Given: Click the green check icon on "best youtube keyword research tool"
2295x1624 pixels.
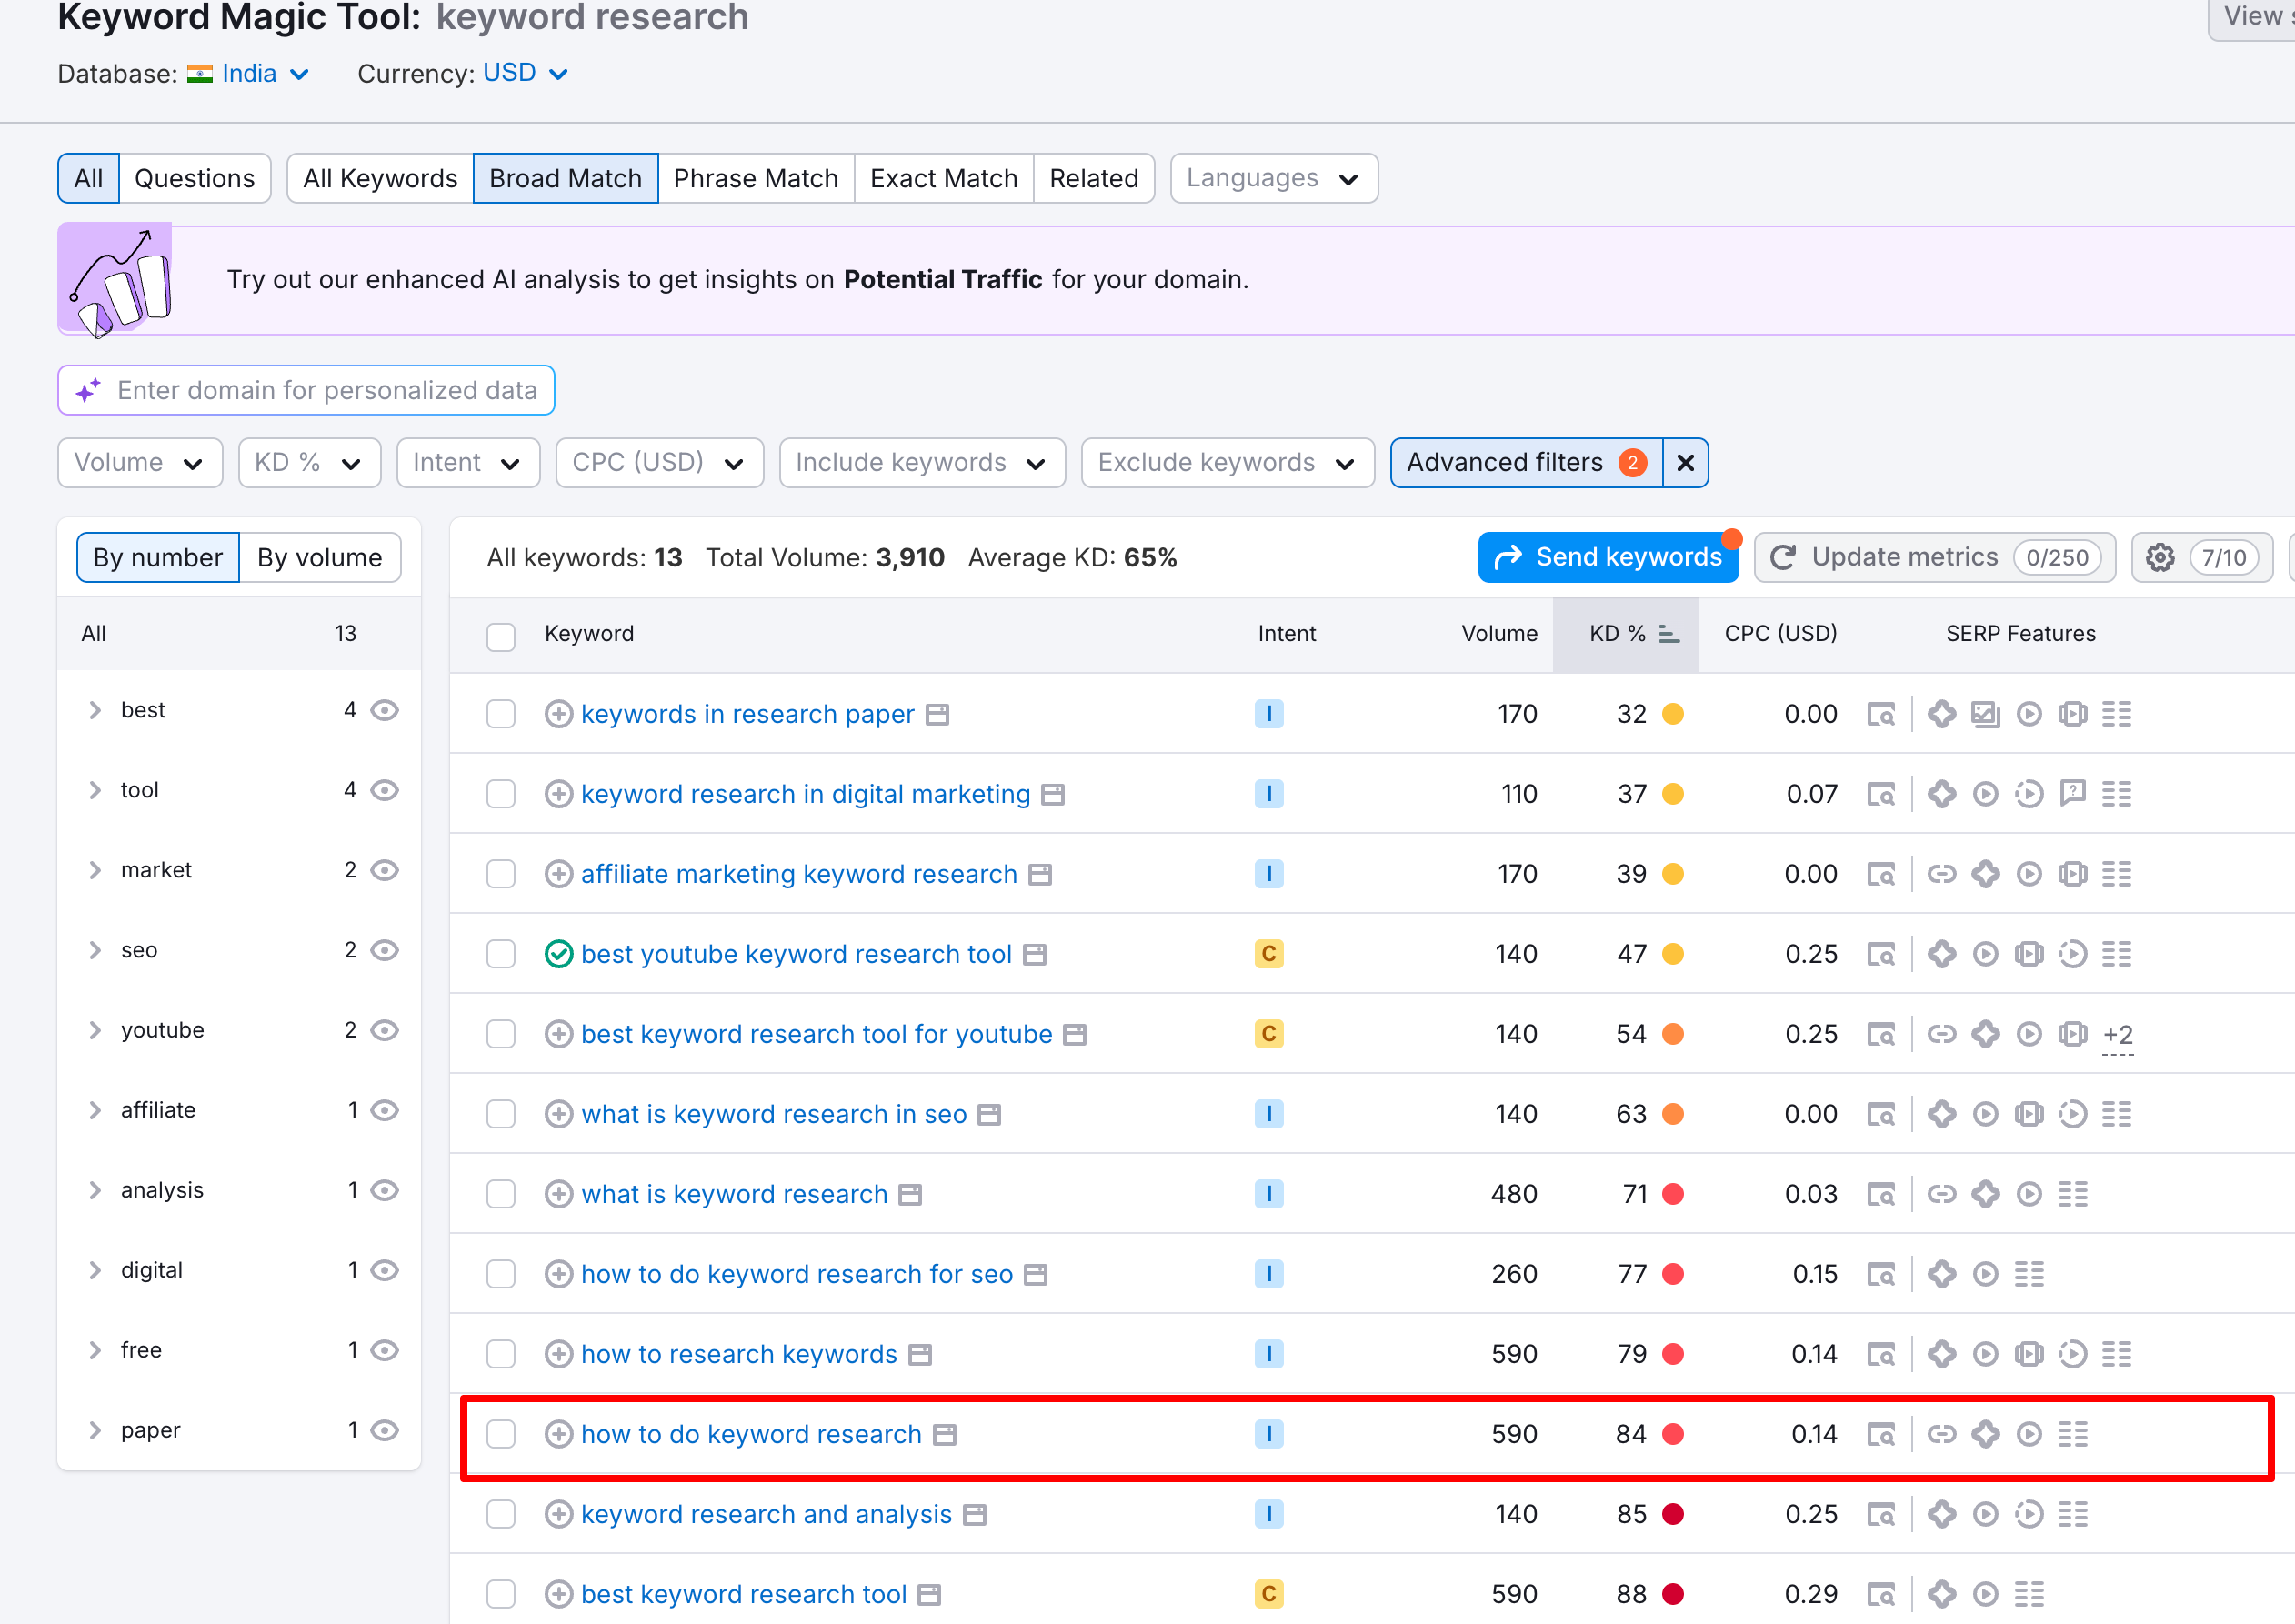Looking at the screenshot, I should pyautogui.click(x=560, y=953).
